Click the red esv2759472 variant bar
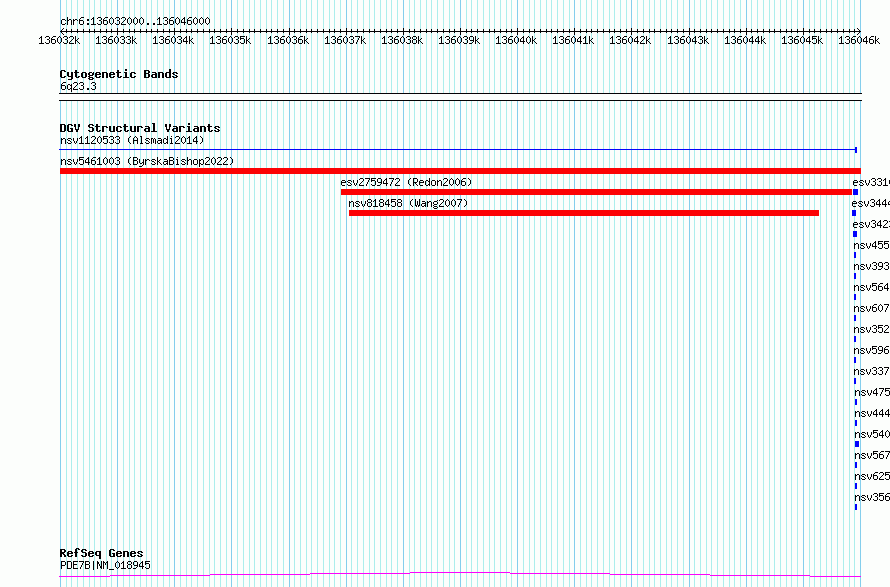 (597, 192)
